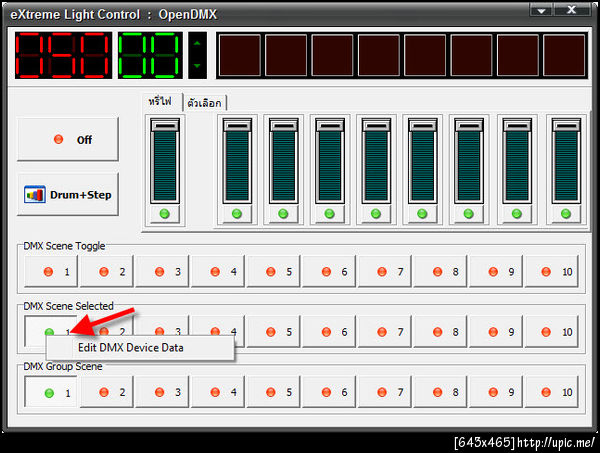Viewport: 600px width, 453px height.
Task: Toggle the green LED under the master fader
Action: [165, 214]
